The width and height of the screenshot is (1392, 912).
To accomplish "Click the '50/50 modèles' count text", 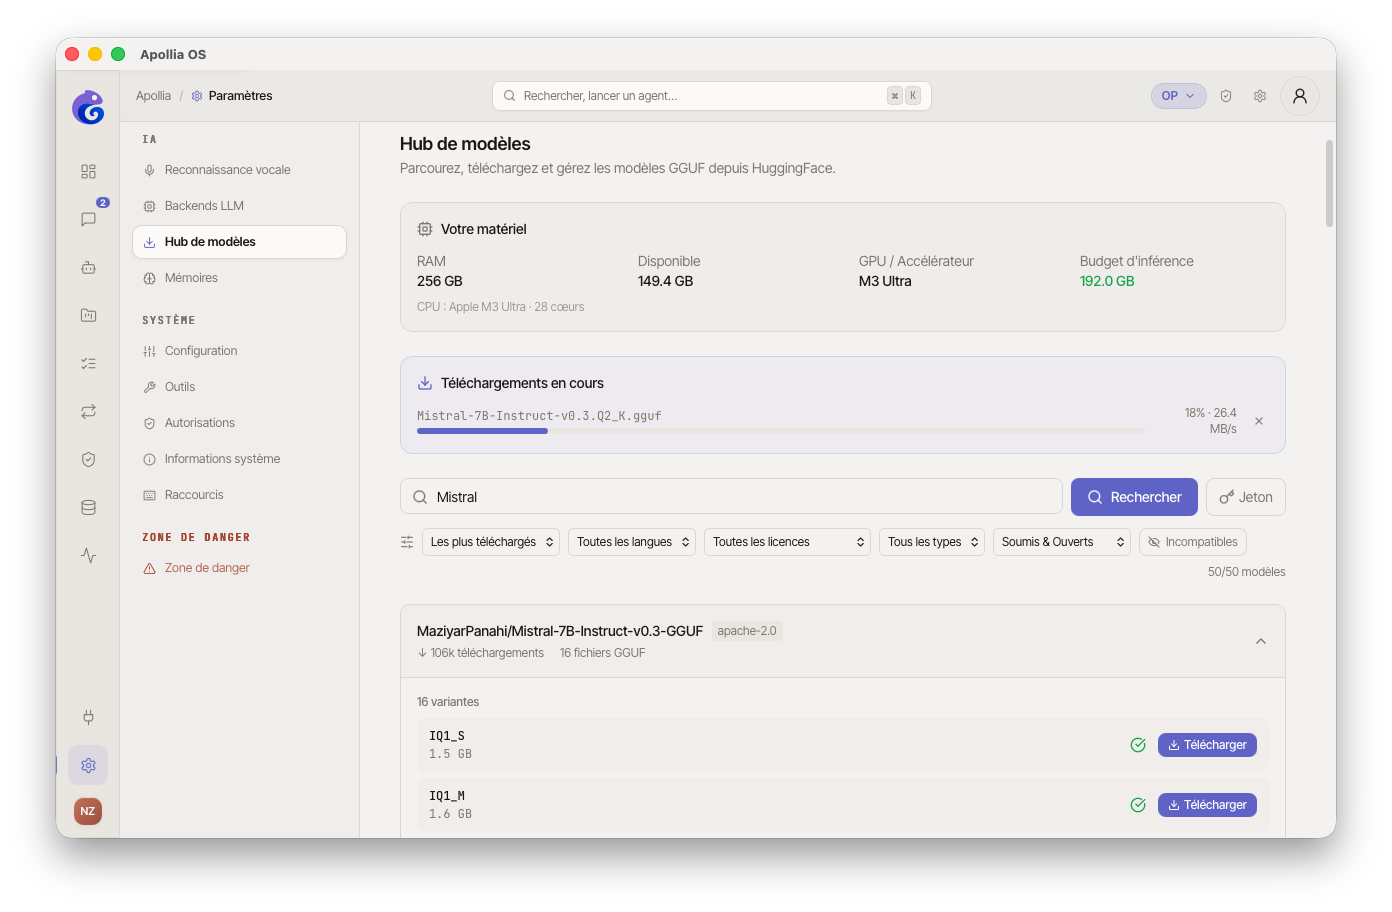I will pos(1246,572).
